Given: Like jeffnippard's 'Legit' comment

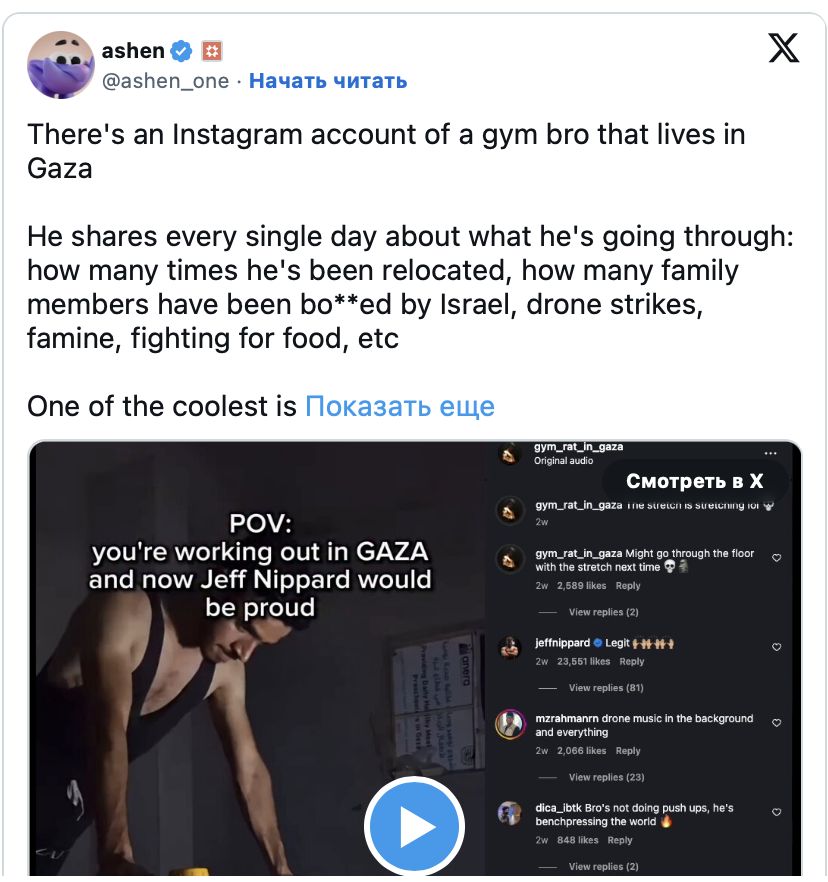Looking at the screenshot, I should click(x=777, y=647).
